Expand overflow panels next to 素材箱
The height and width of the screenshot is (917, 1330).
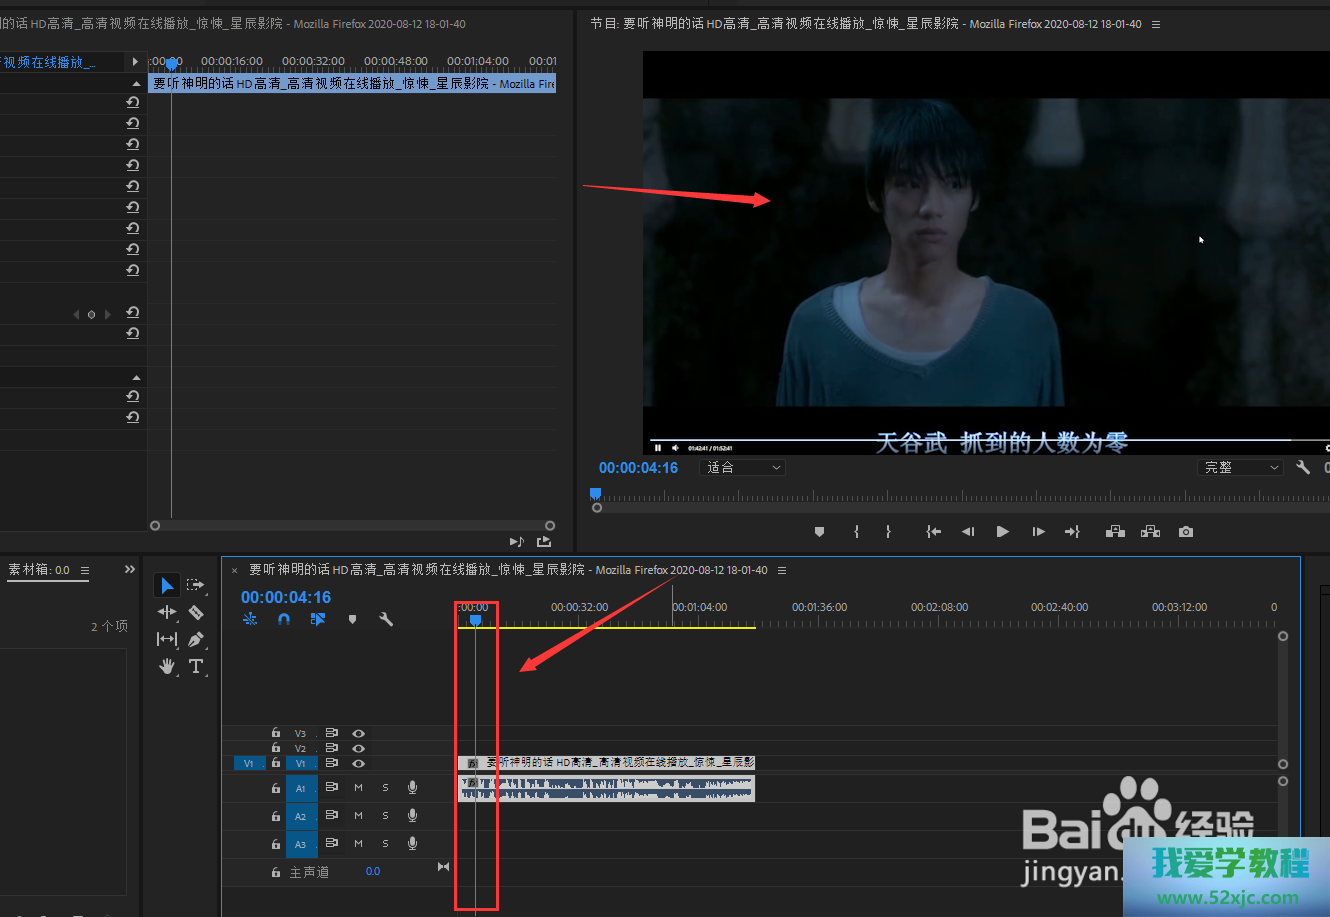click(x=129, y=570)
